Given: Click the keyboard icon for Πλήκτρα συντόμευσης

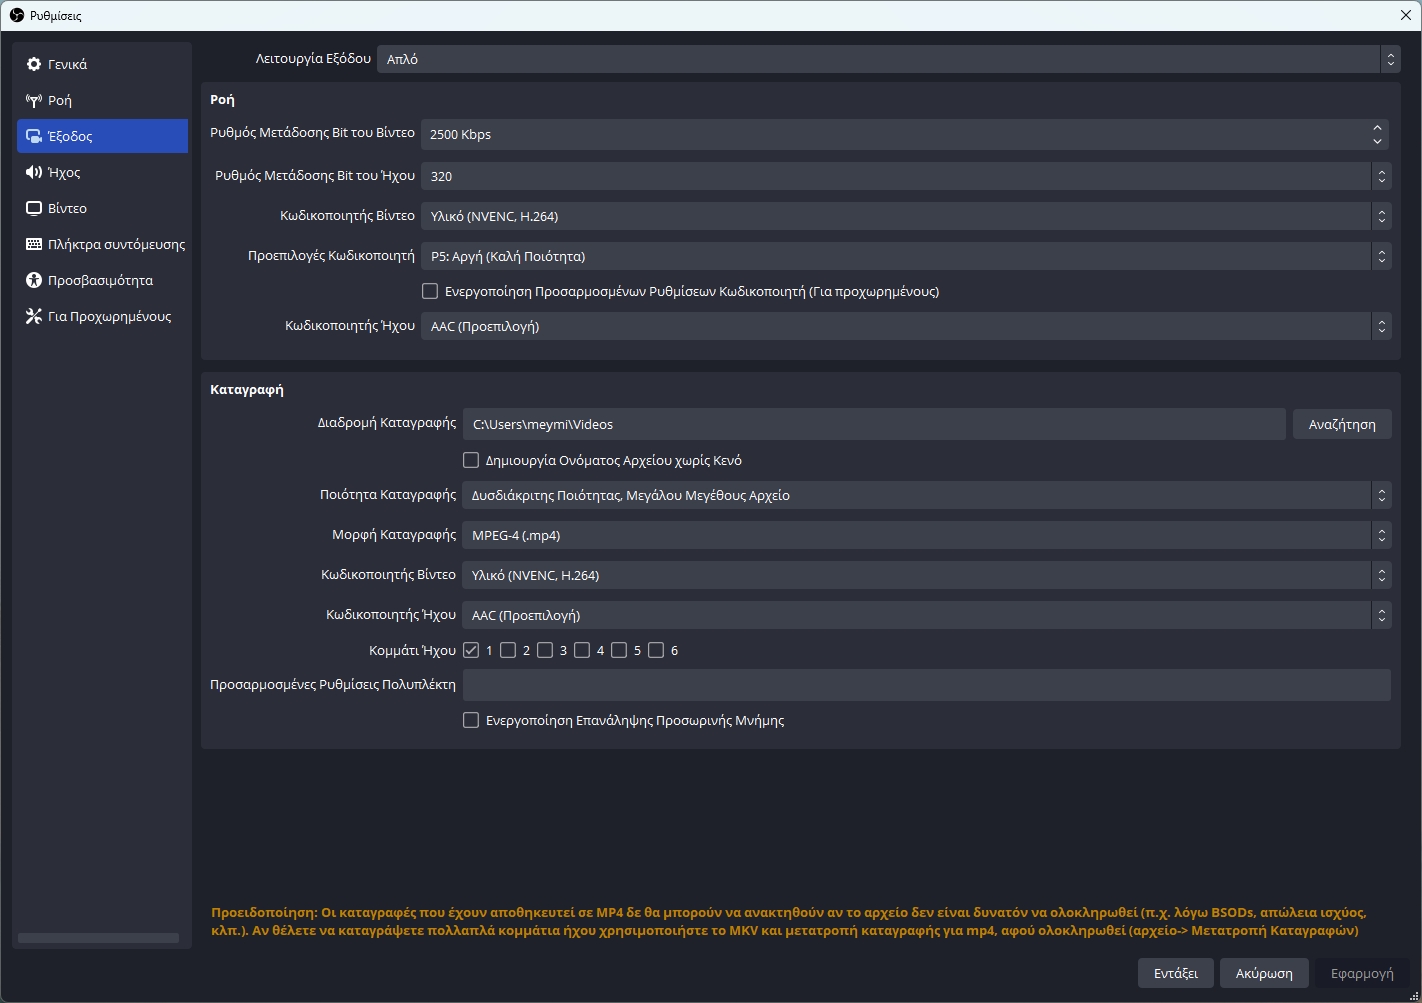Looking at the screenshot, I should click(x=34, y=244).
